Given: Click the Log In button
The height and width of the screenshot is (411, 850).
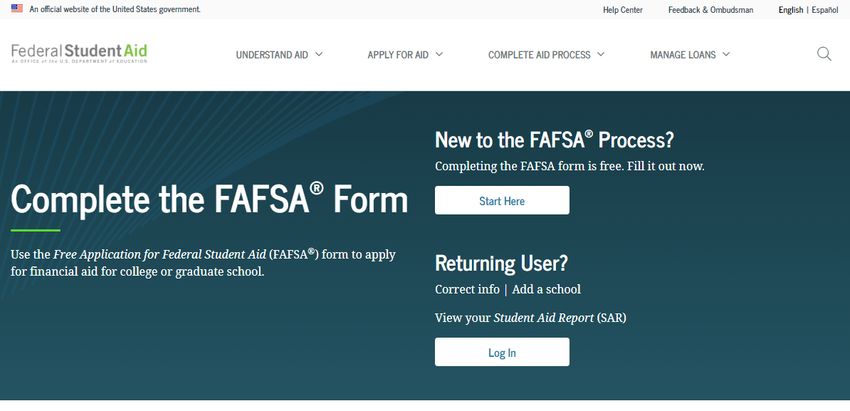Looking at the screenshot, I should click(502, 352).
